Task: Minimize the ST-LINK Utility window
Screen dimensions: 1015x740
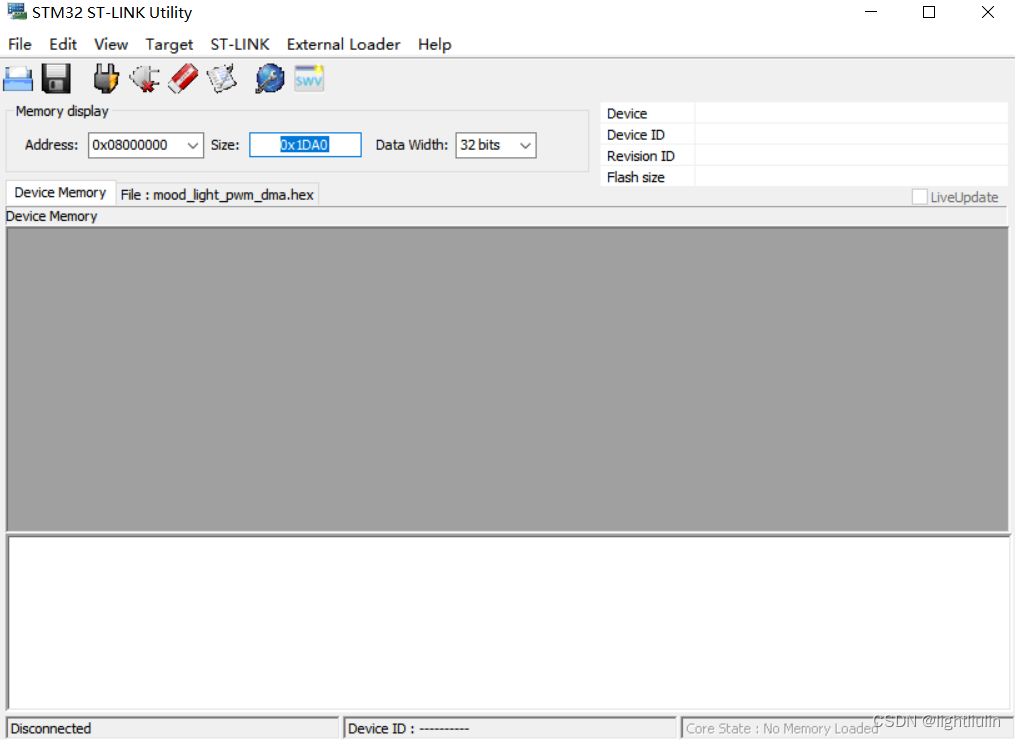Action: tap(871, 12)
